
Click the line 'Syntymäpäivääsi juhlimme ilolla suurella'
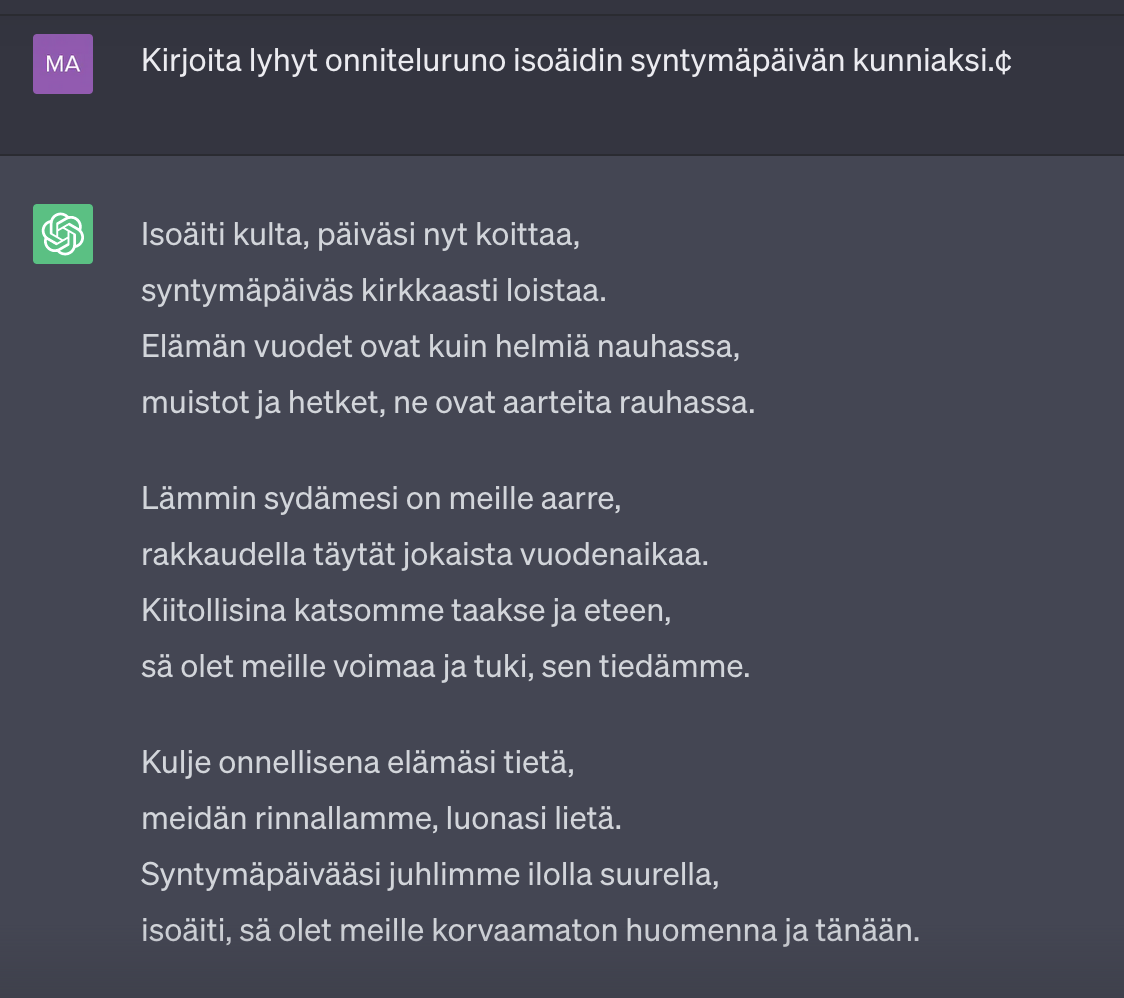430,875
